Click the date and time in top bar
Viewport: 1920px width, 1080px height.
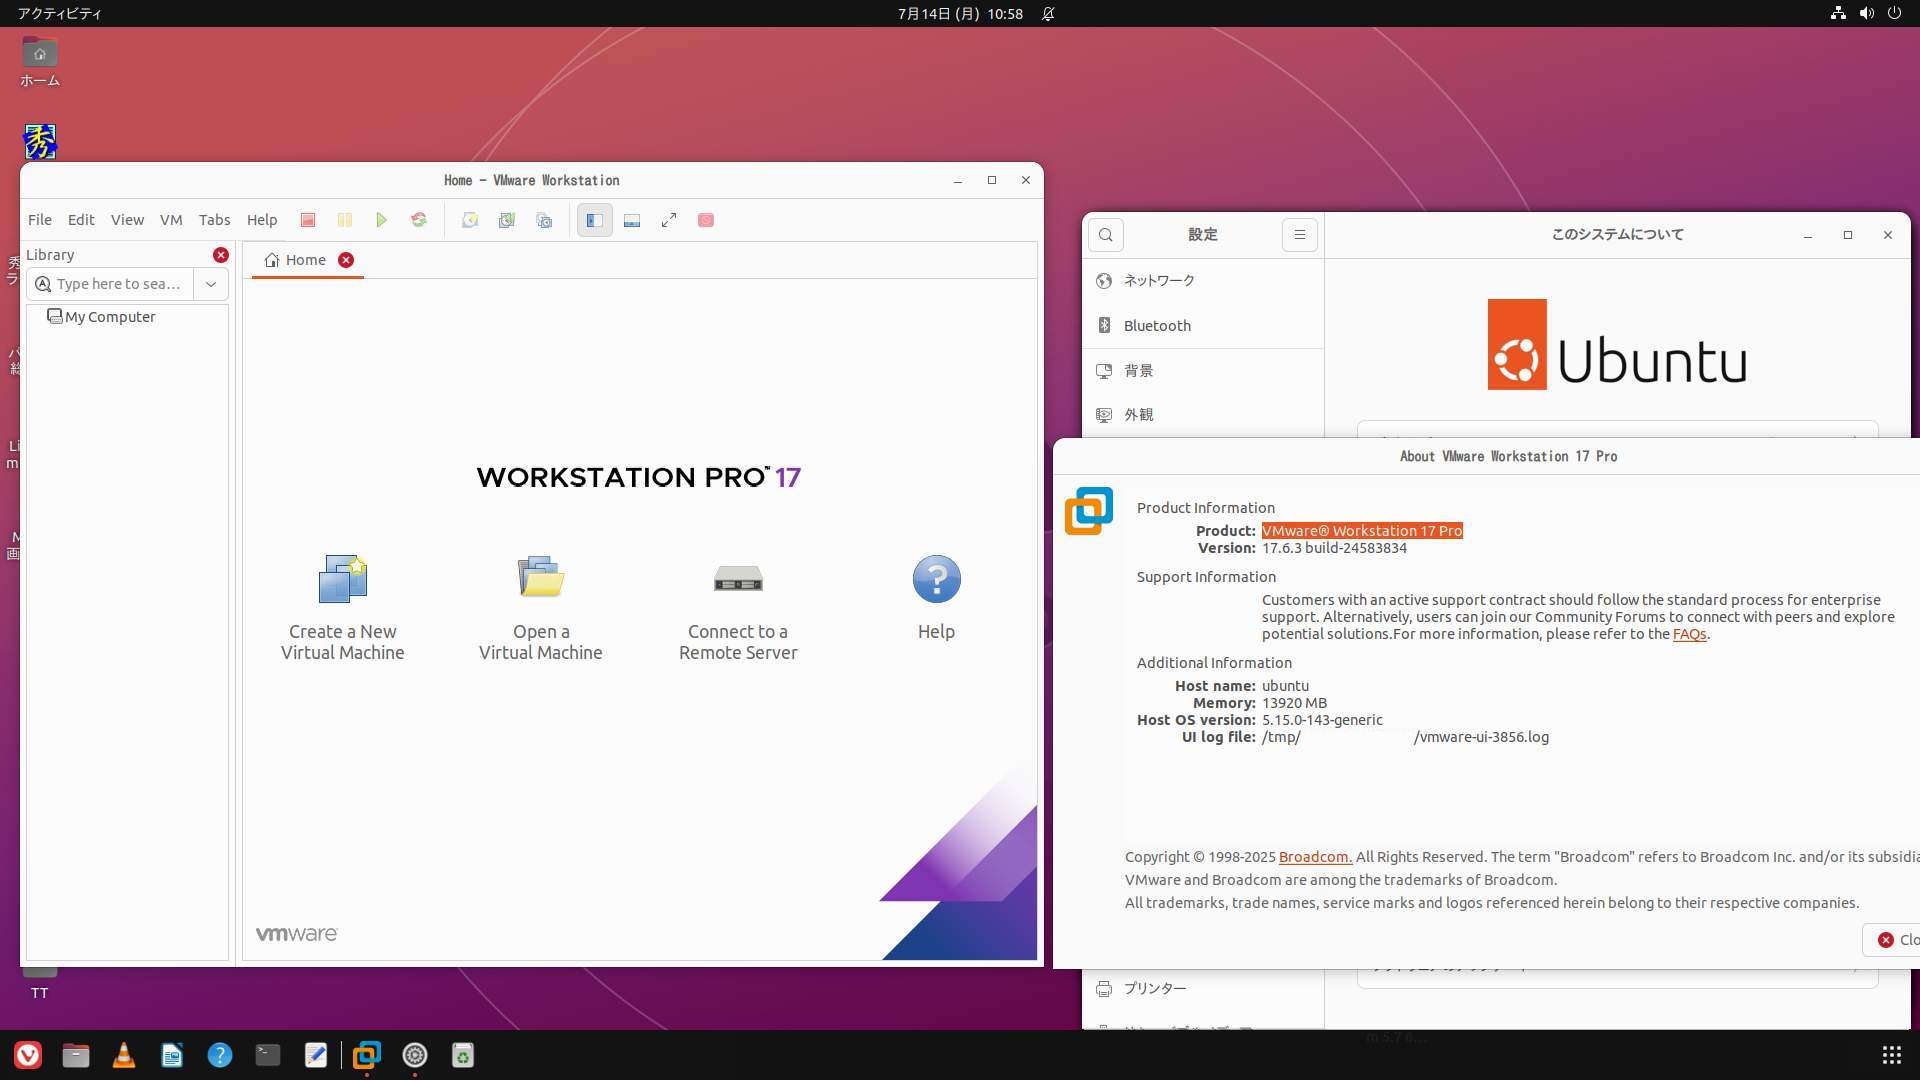point(960,13)
